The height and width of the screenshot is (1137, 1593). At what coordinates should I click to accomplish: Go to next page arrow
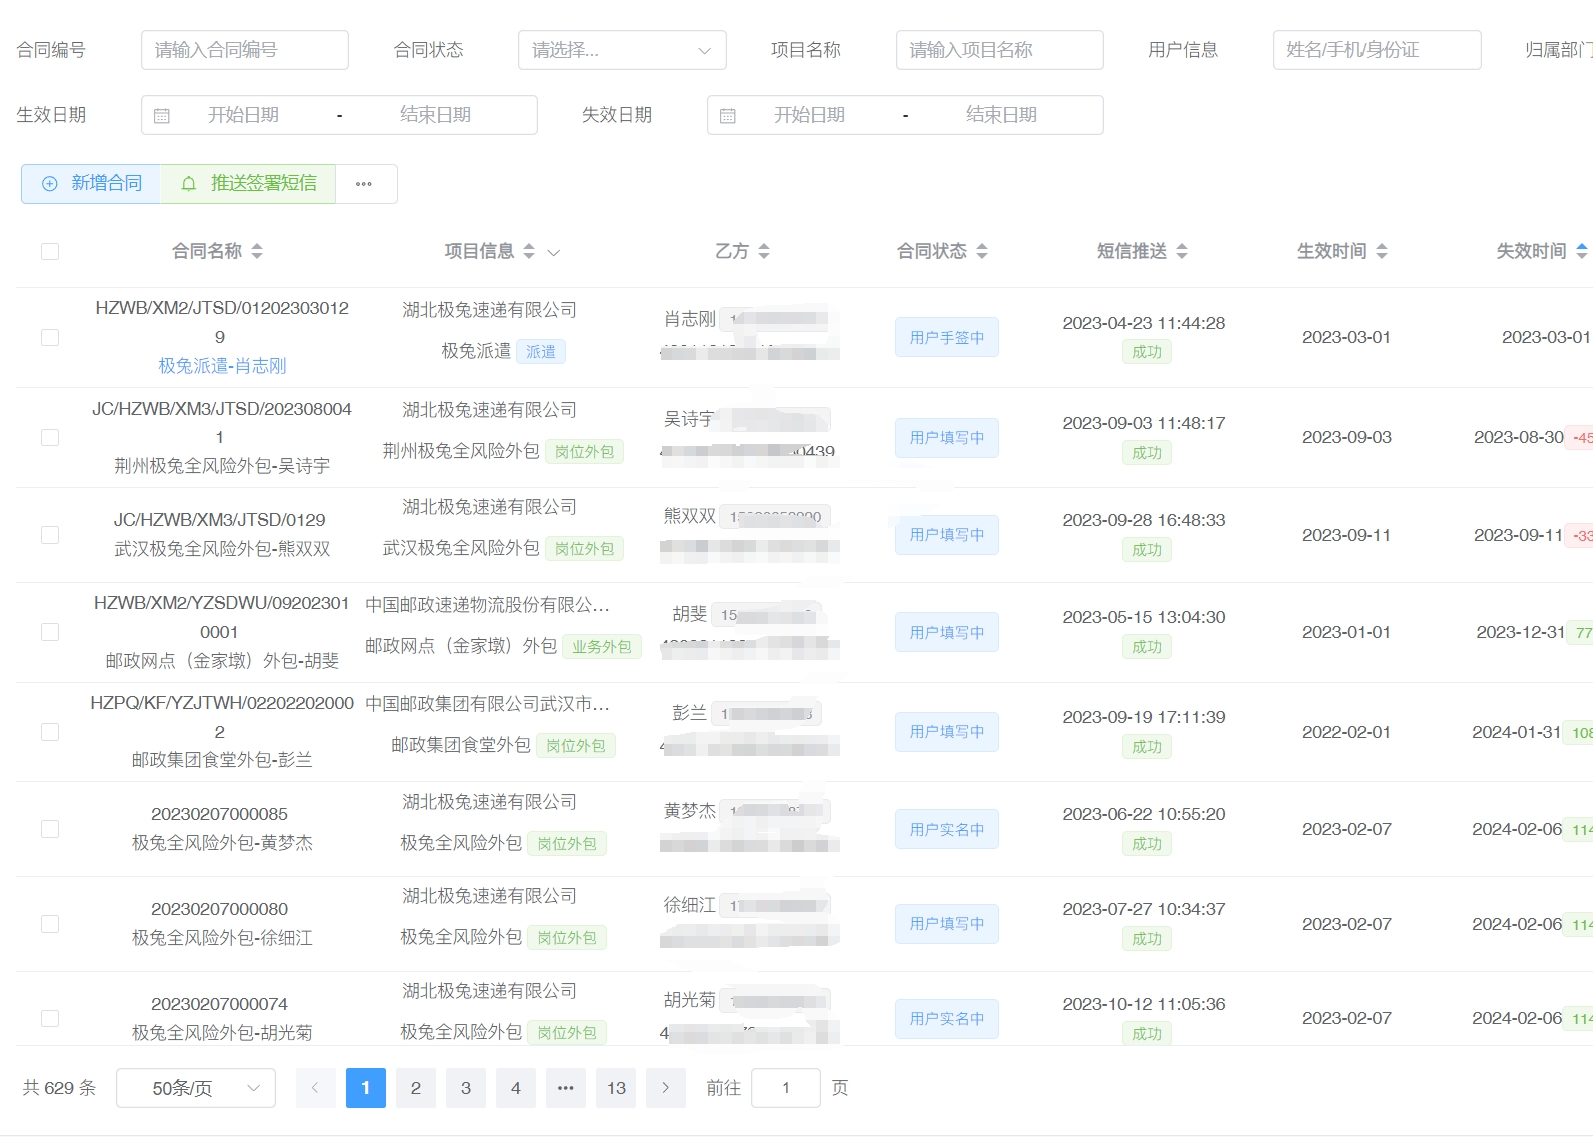pos(666,1088)
